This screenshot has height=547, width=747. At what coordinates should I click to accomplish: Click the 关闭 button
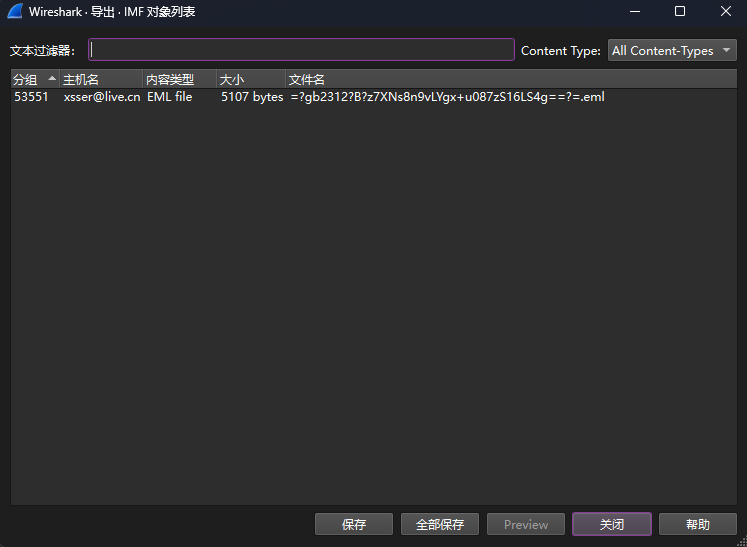tap(612, 524)
